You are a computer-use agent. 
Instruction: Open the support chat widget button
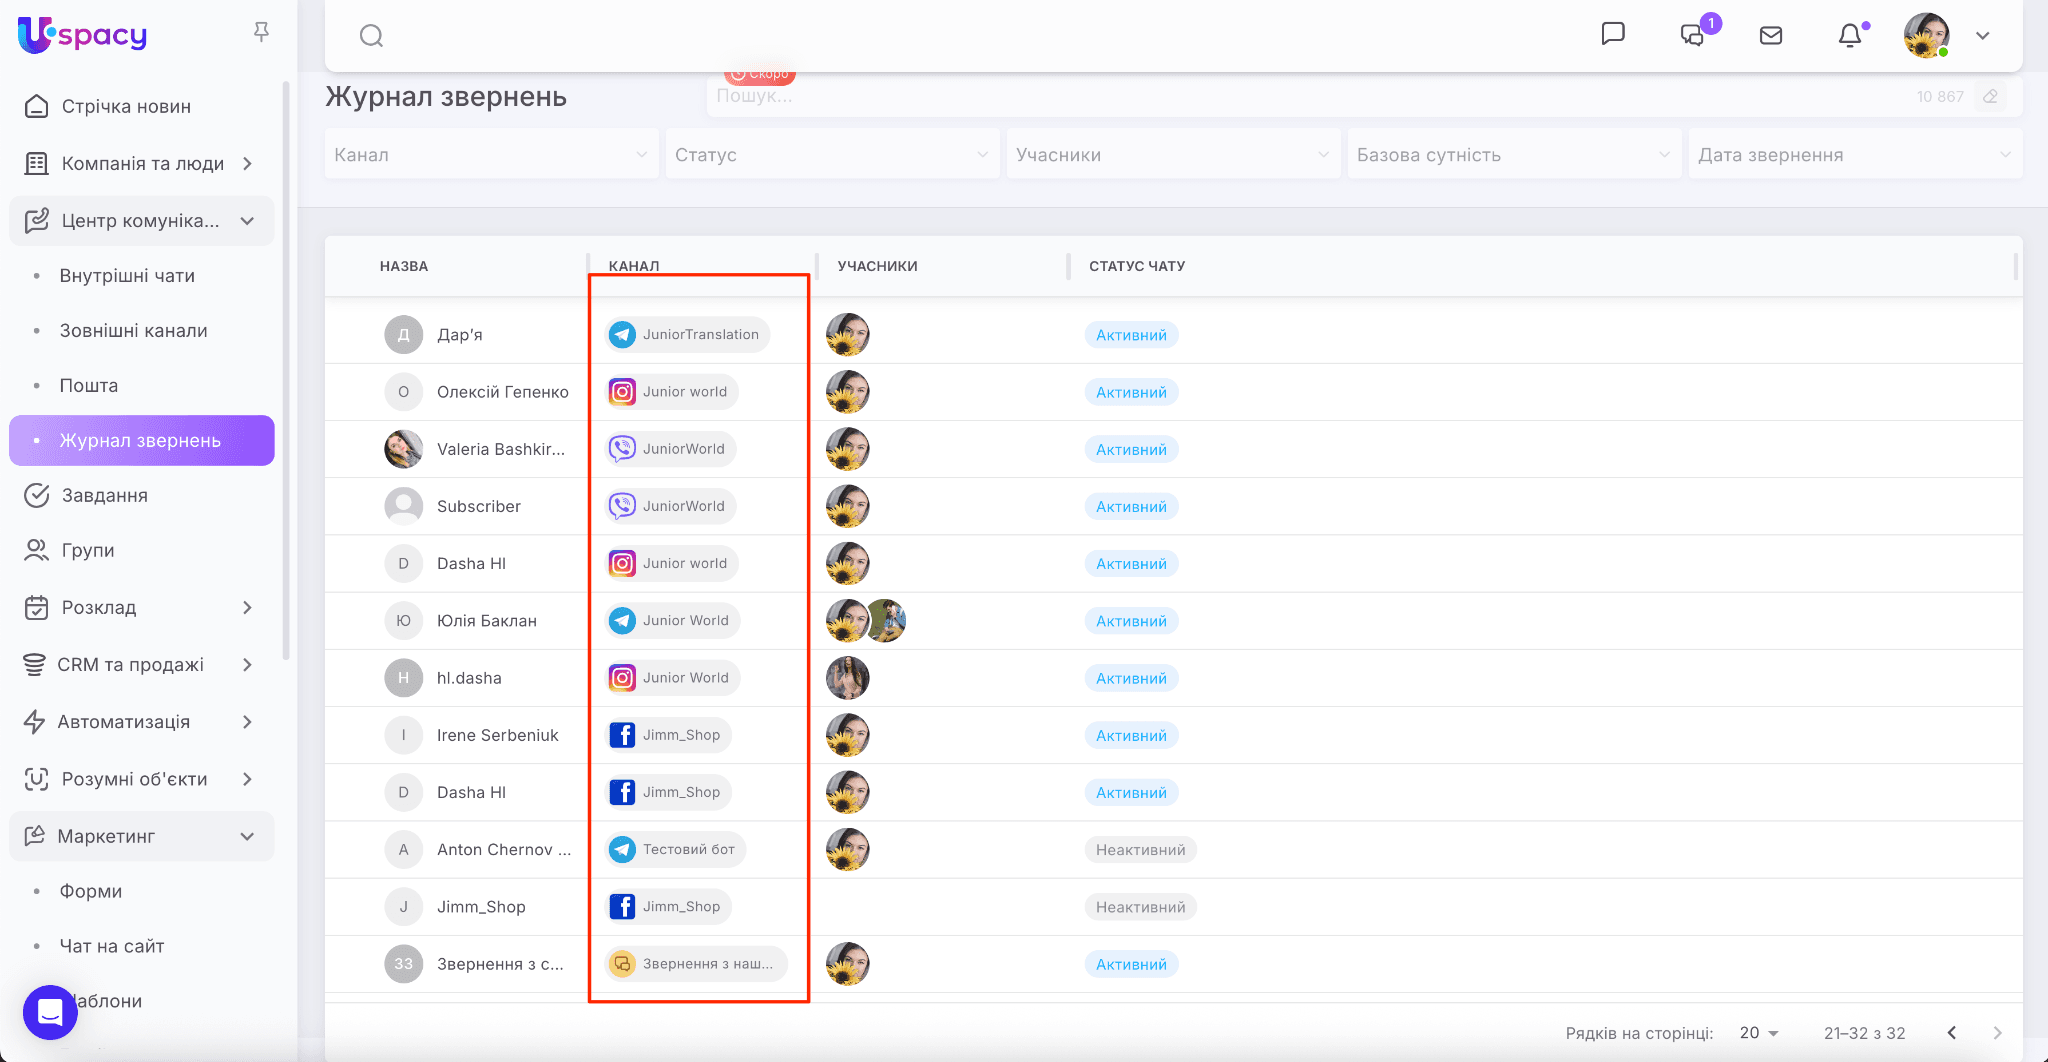tap(50, 1012)
